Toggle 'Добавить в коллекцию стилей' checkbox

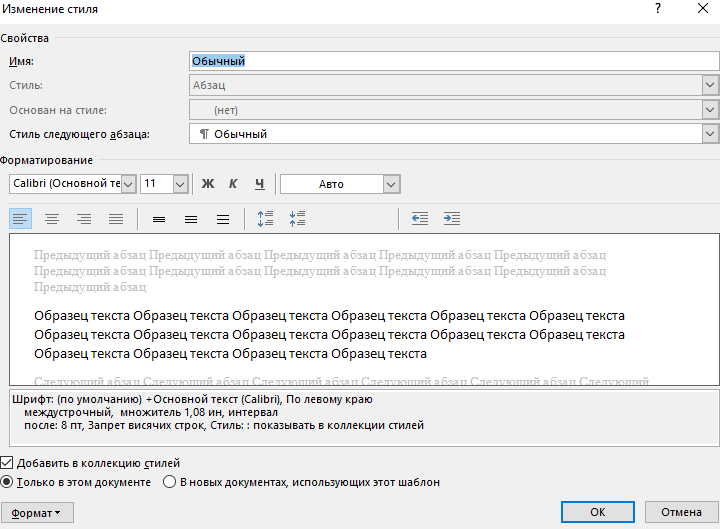[8, 463]
